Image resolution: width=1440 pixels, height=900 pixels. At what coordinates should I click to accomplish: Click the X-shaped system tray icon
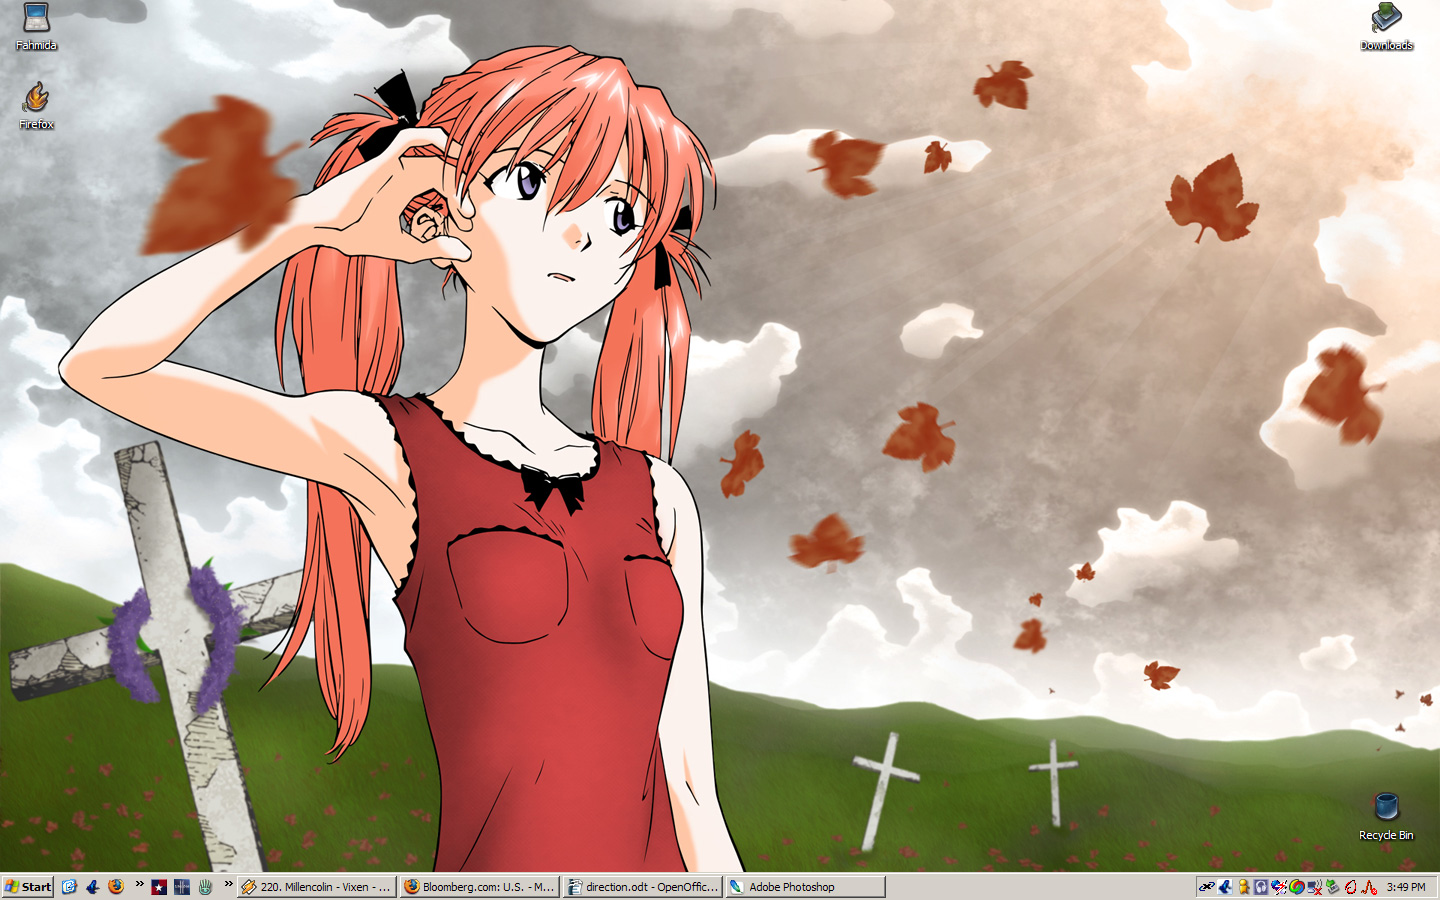tap(1207, 887)
